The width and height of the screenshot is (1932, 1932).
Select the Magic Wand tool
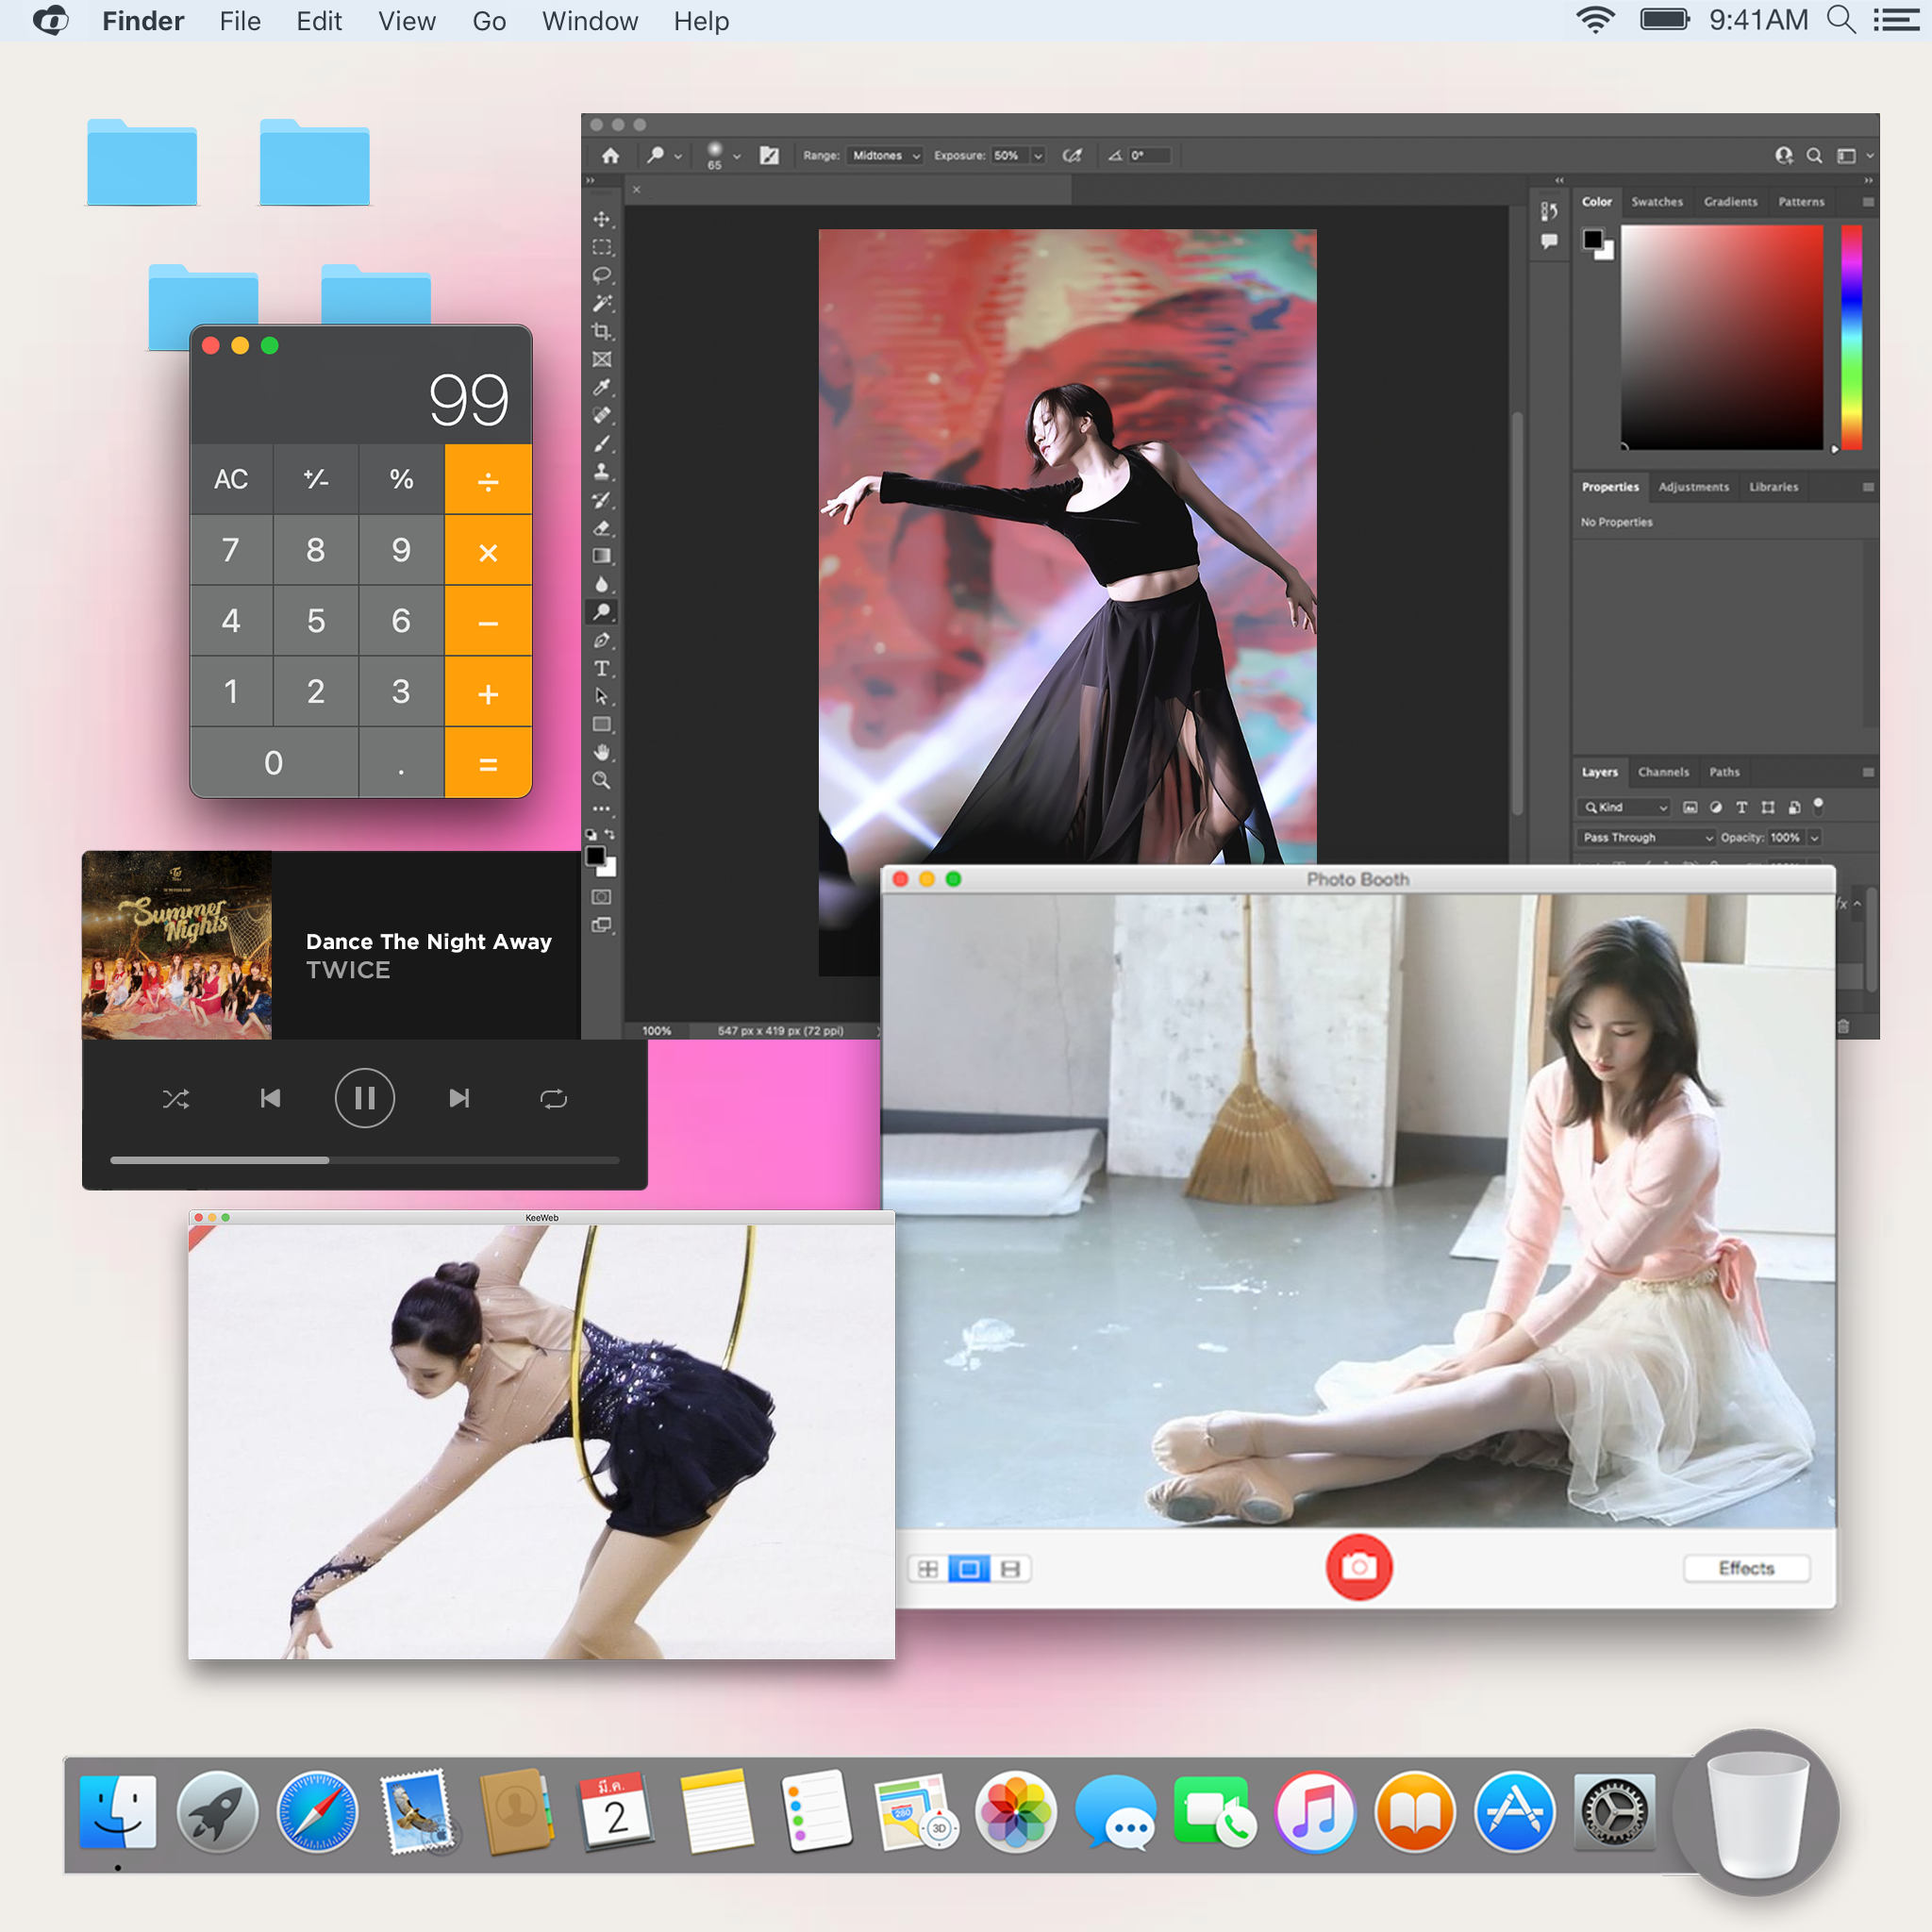coord(601,303)
